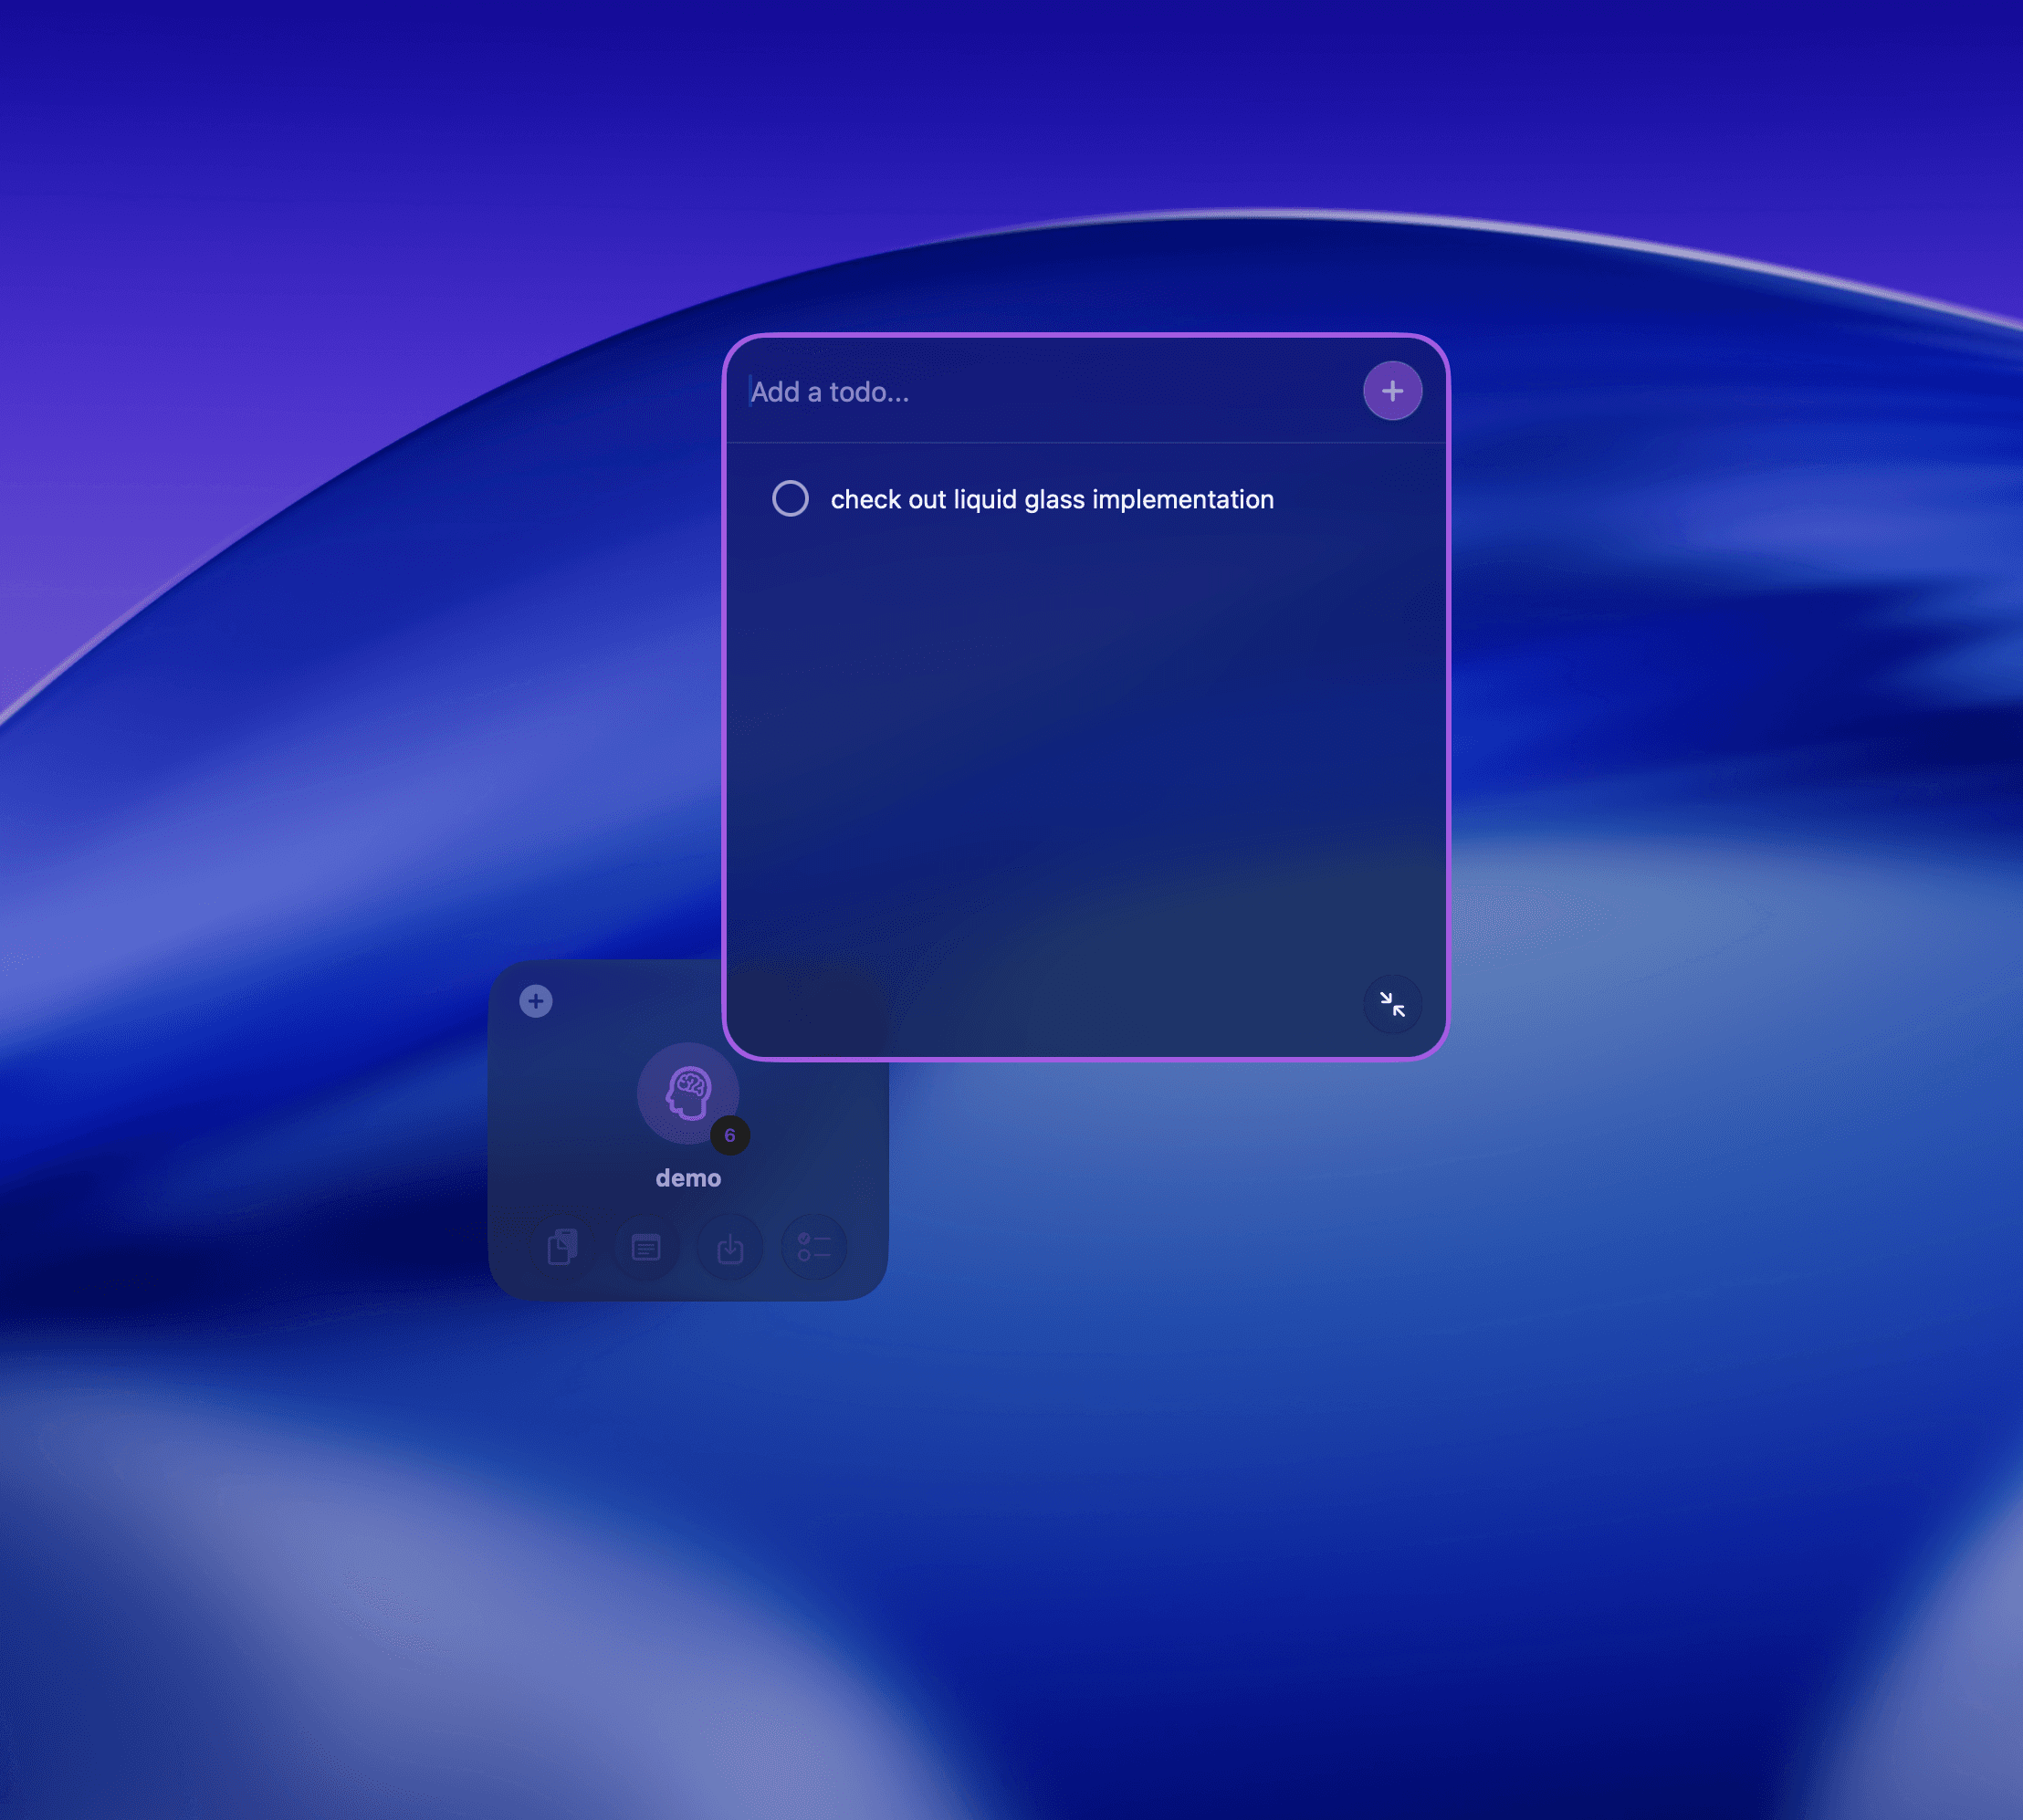Click the small plus icon on demo widget
2023x1820 pixels.
[x=536, y=1000]
